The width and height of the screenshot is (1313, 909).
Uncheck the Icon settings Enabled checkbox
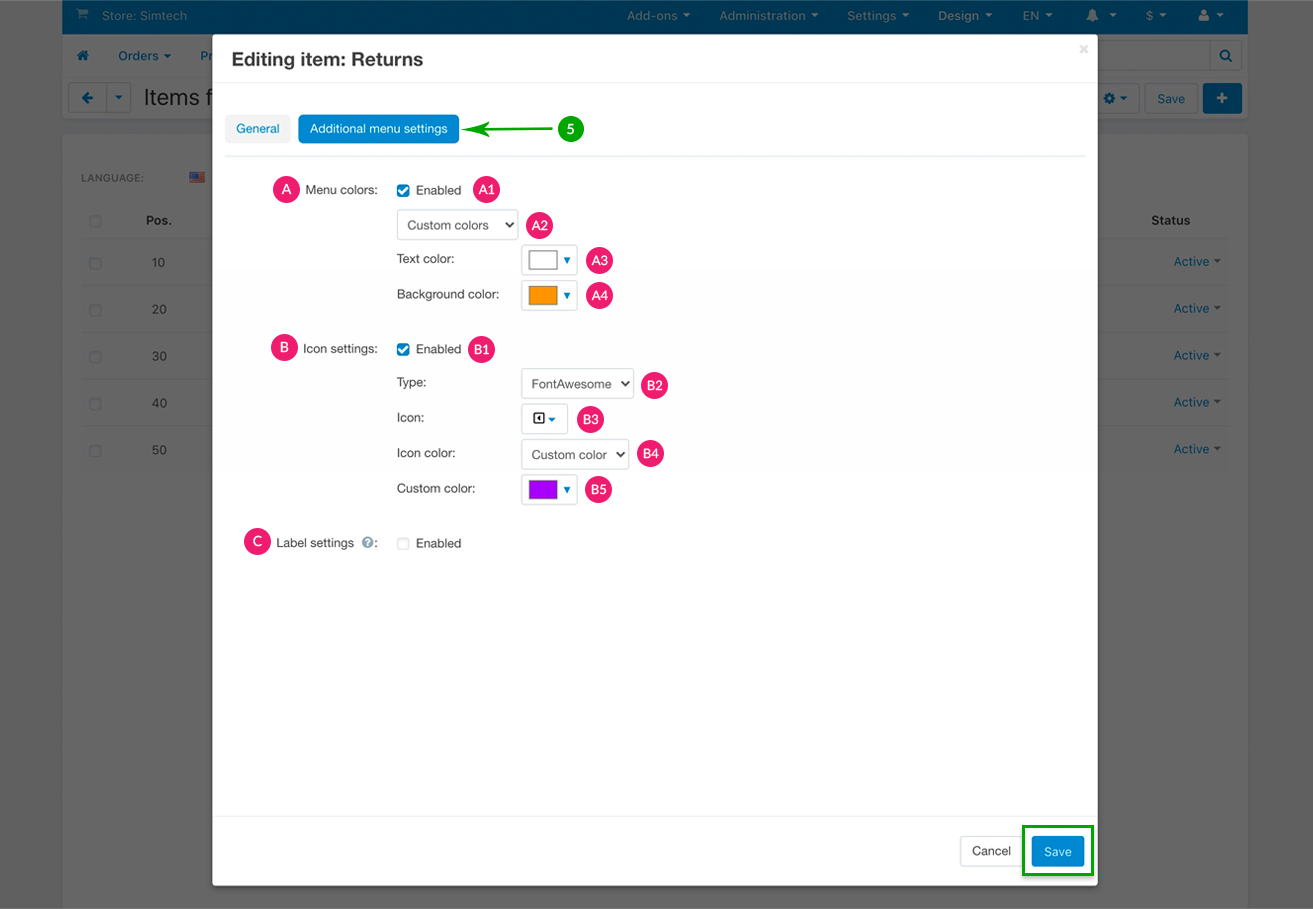click(x=403, y=349)
